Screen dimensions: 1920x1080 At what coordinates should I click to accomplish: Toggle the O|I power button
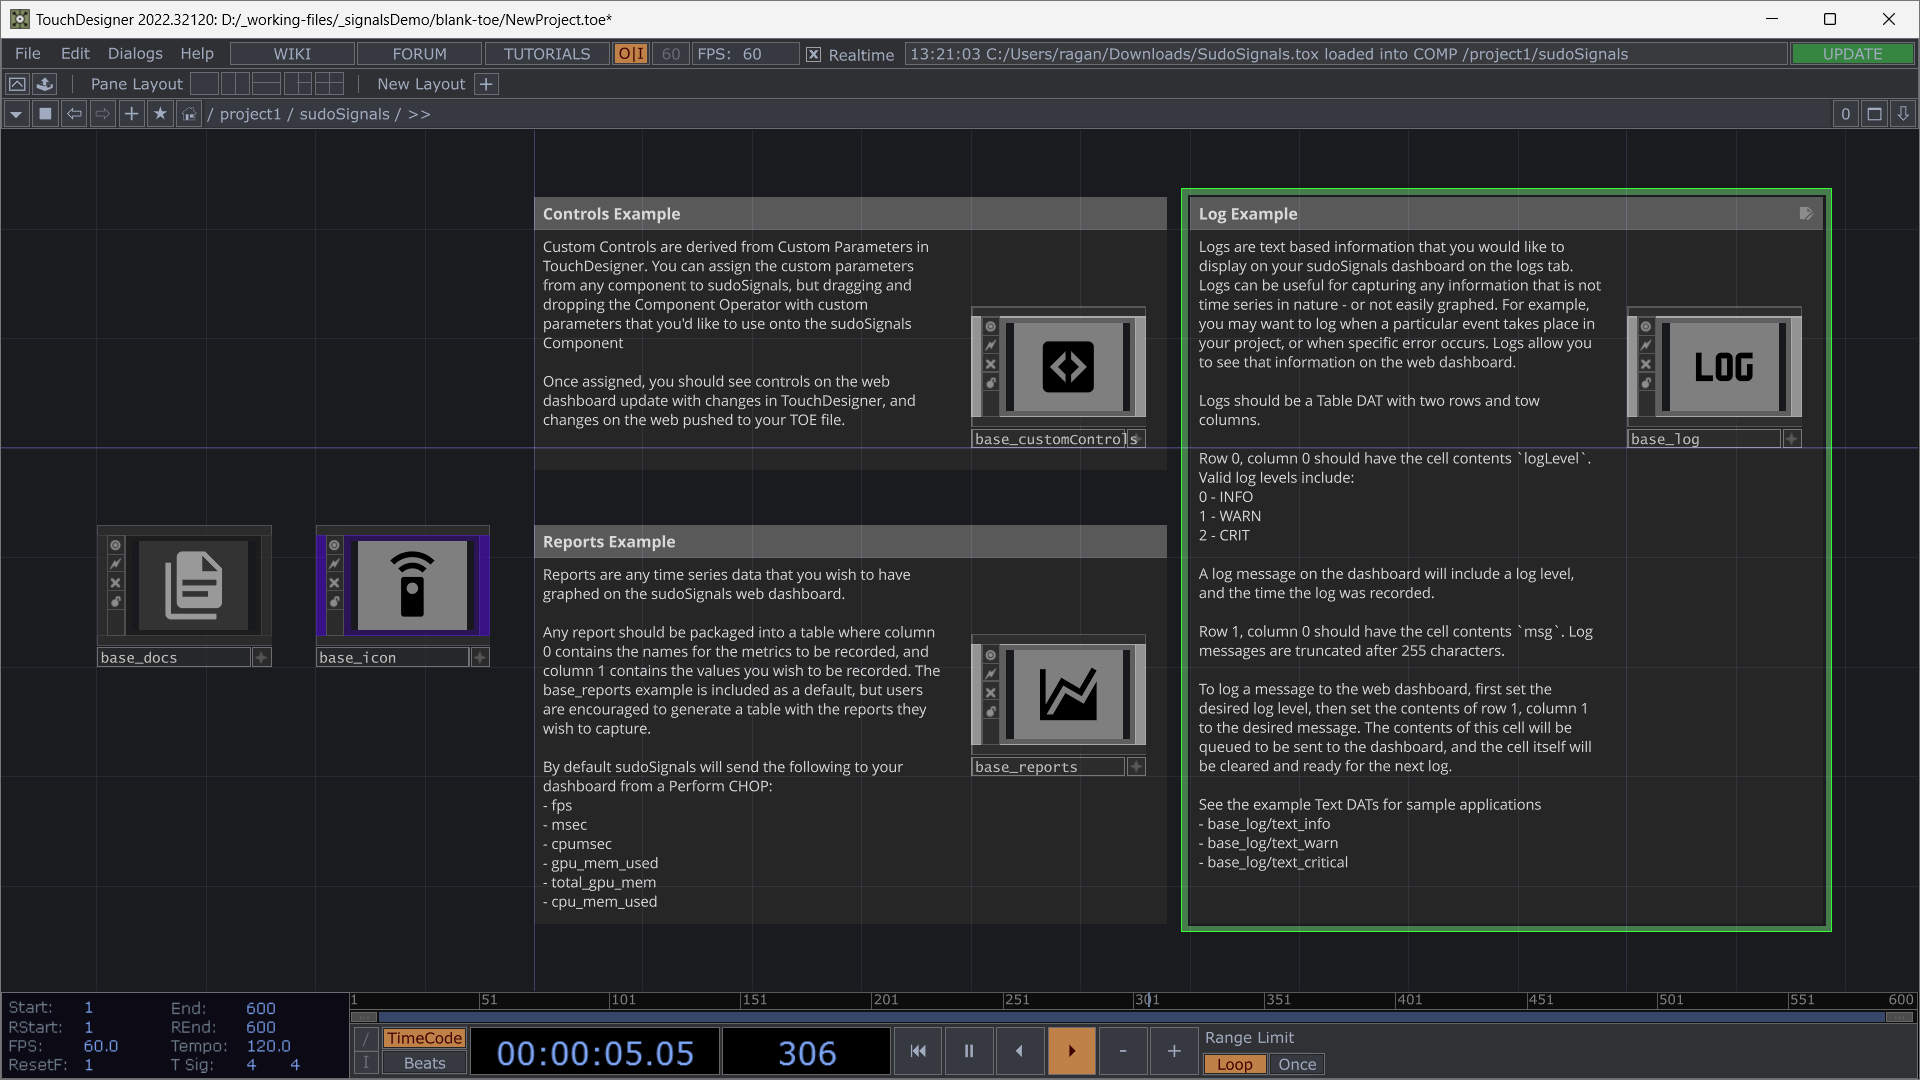[631, 54]
